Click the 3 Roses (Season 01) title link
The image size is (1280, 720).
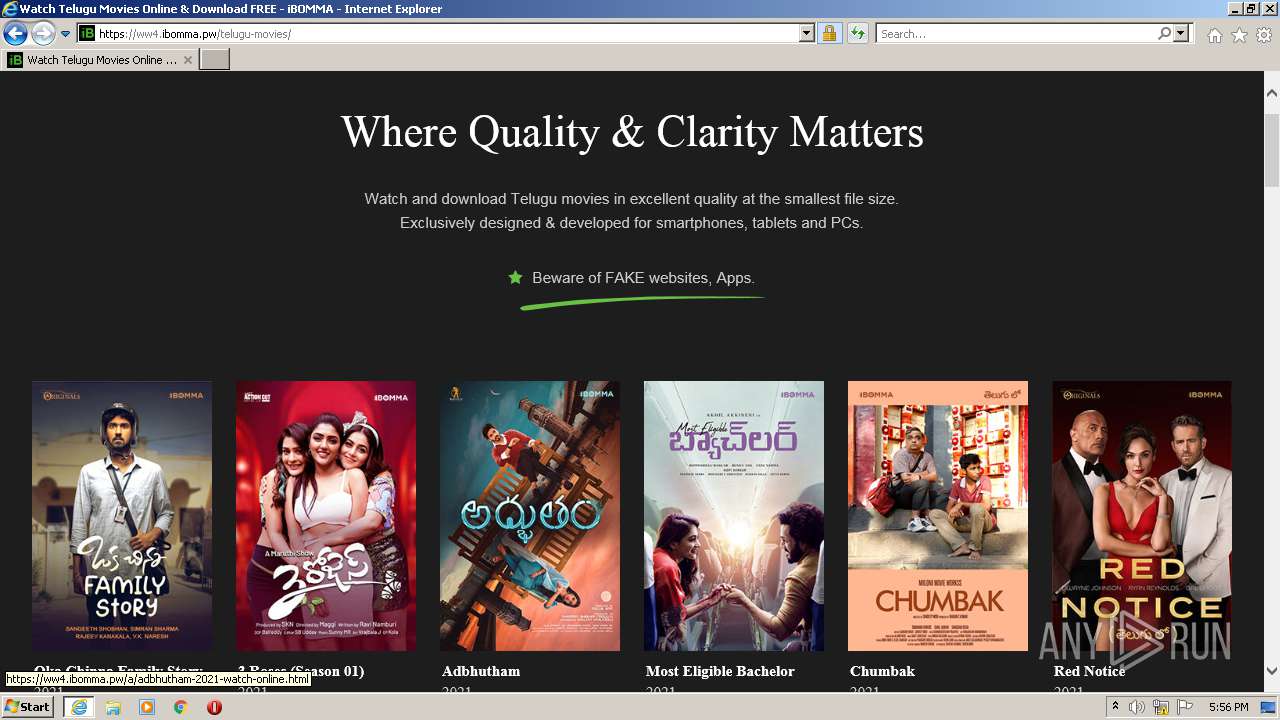pyautogui.click(x=301, y=671)
